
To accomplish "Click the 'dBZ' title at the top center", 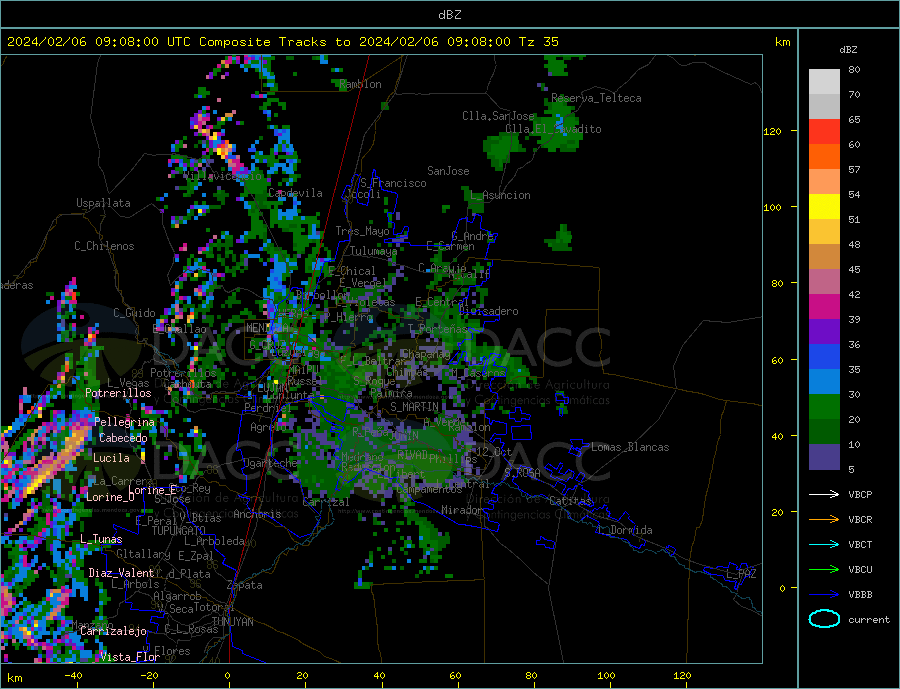I will (x=449, y=15).
